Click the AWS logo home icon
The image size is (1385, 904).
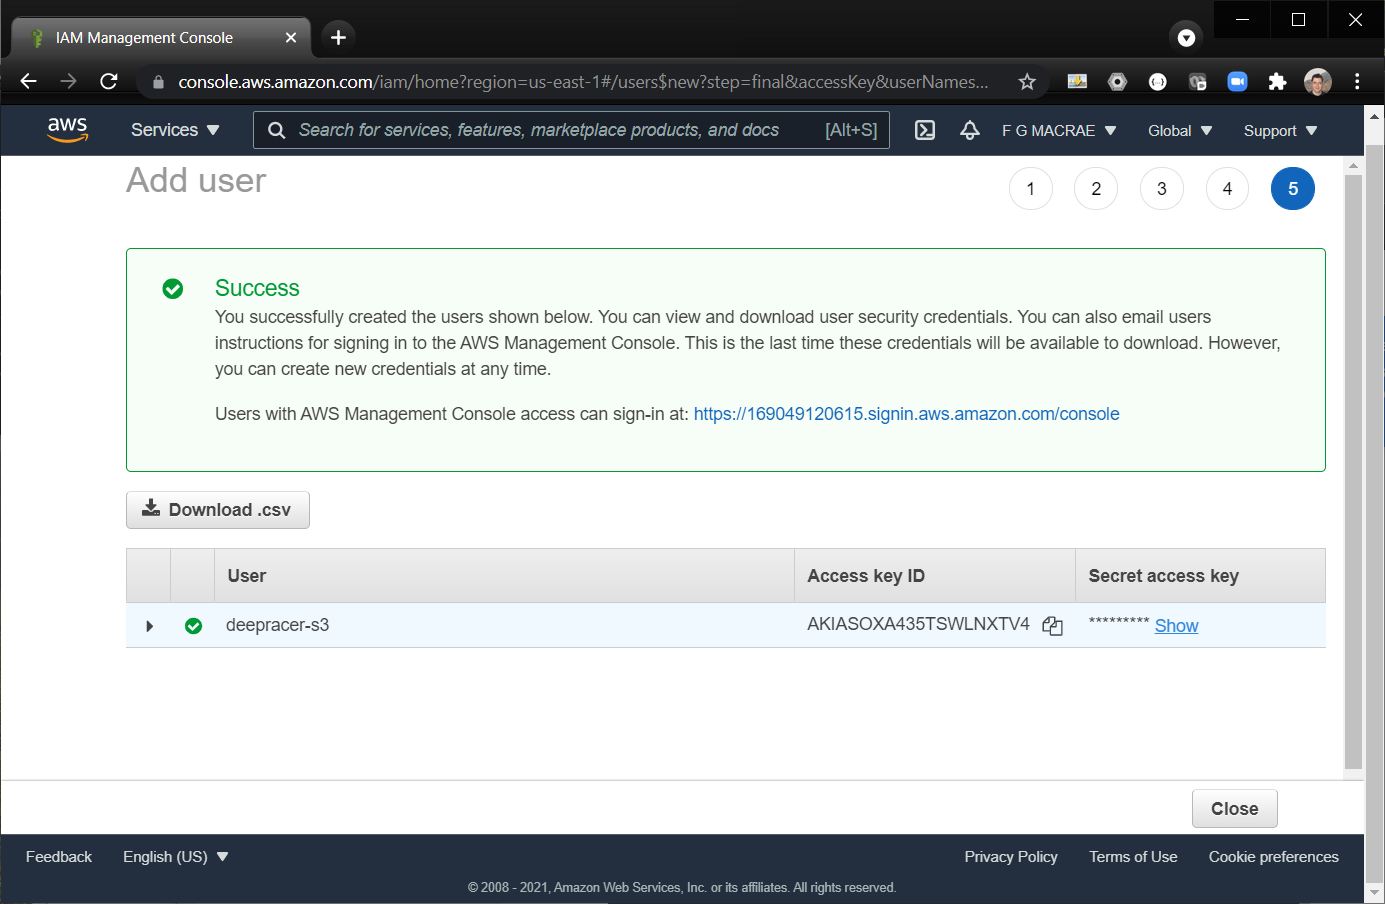pyautogui.click(x=67, y=130)
